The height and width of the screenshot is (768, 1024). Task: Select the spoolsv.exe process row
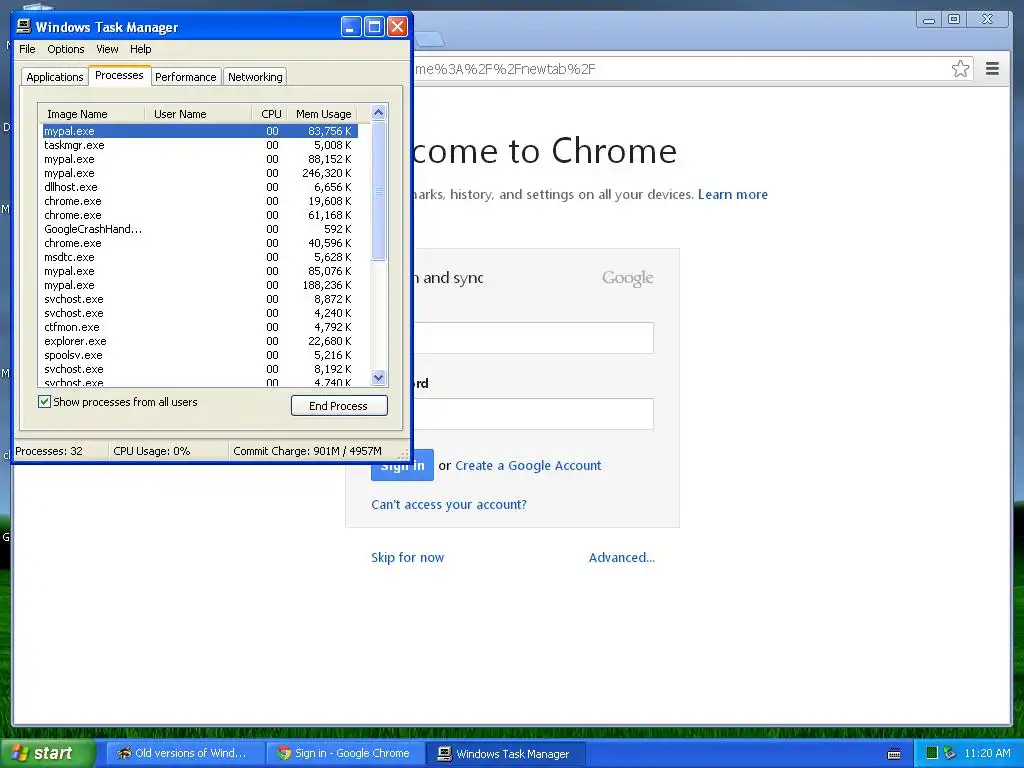[200, 355]
